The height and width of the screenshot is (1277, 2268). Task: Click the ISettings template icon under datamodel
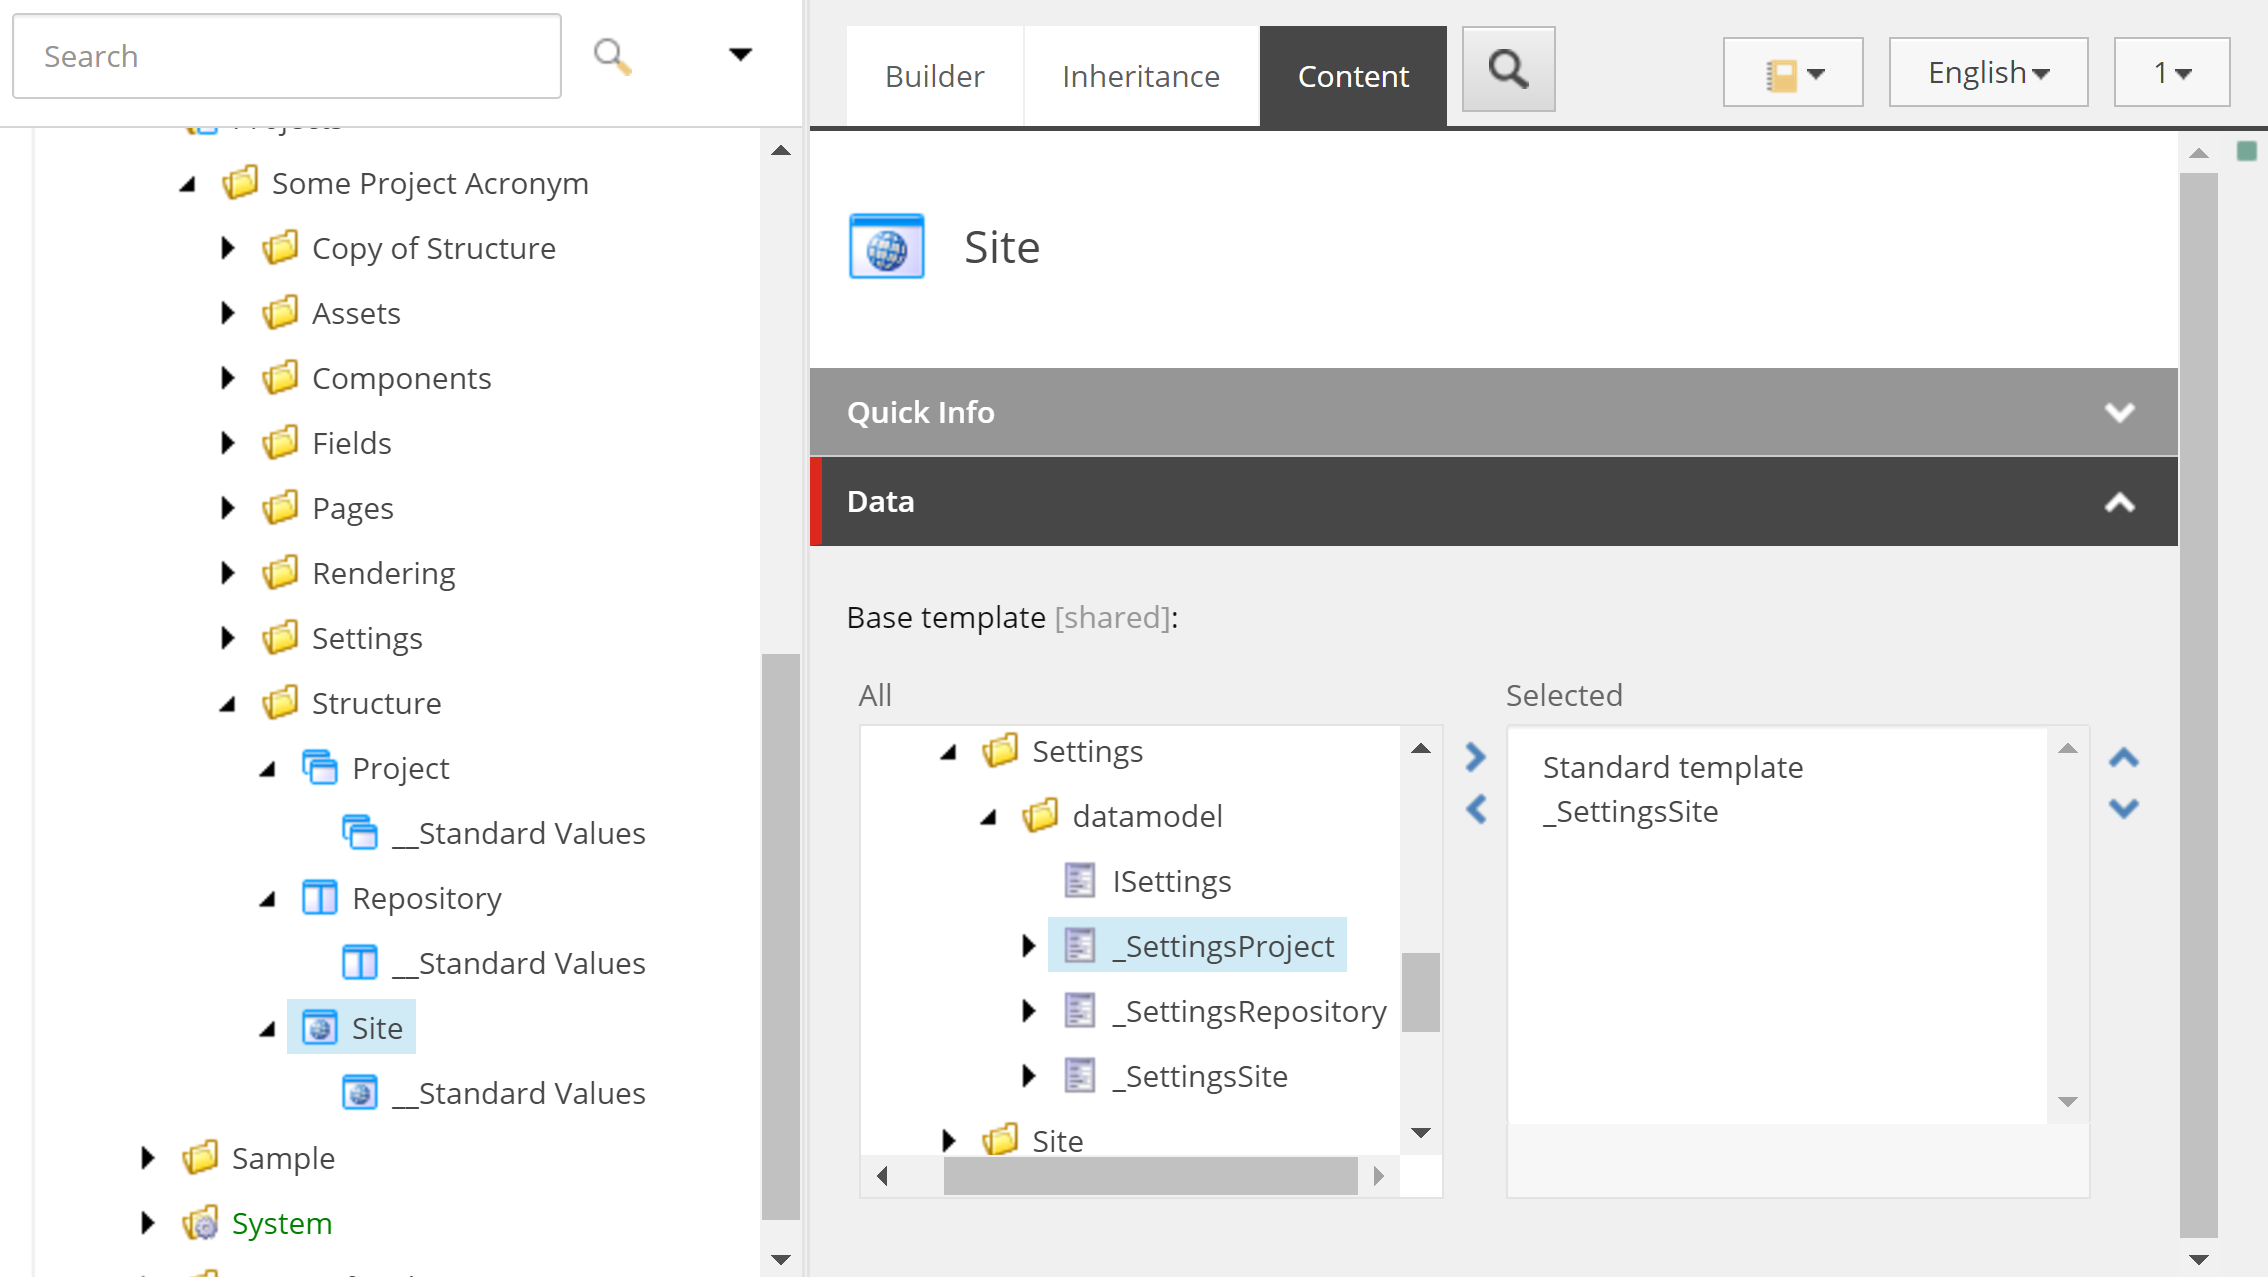coord(1080,880)
